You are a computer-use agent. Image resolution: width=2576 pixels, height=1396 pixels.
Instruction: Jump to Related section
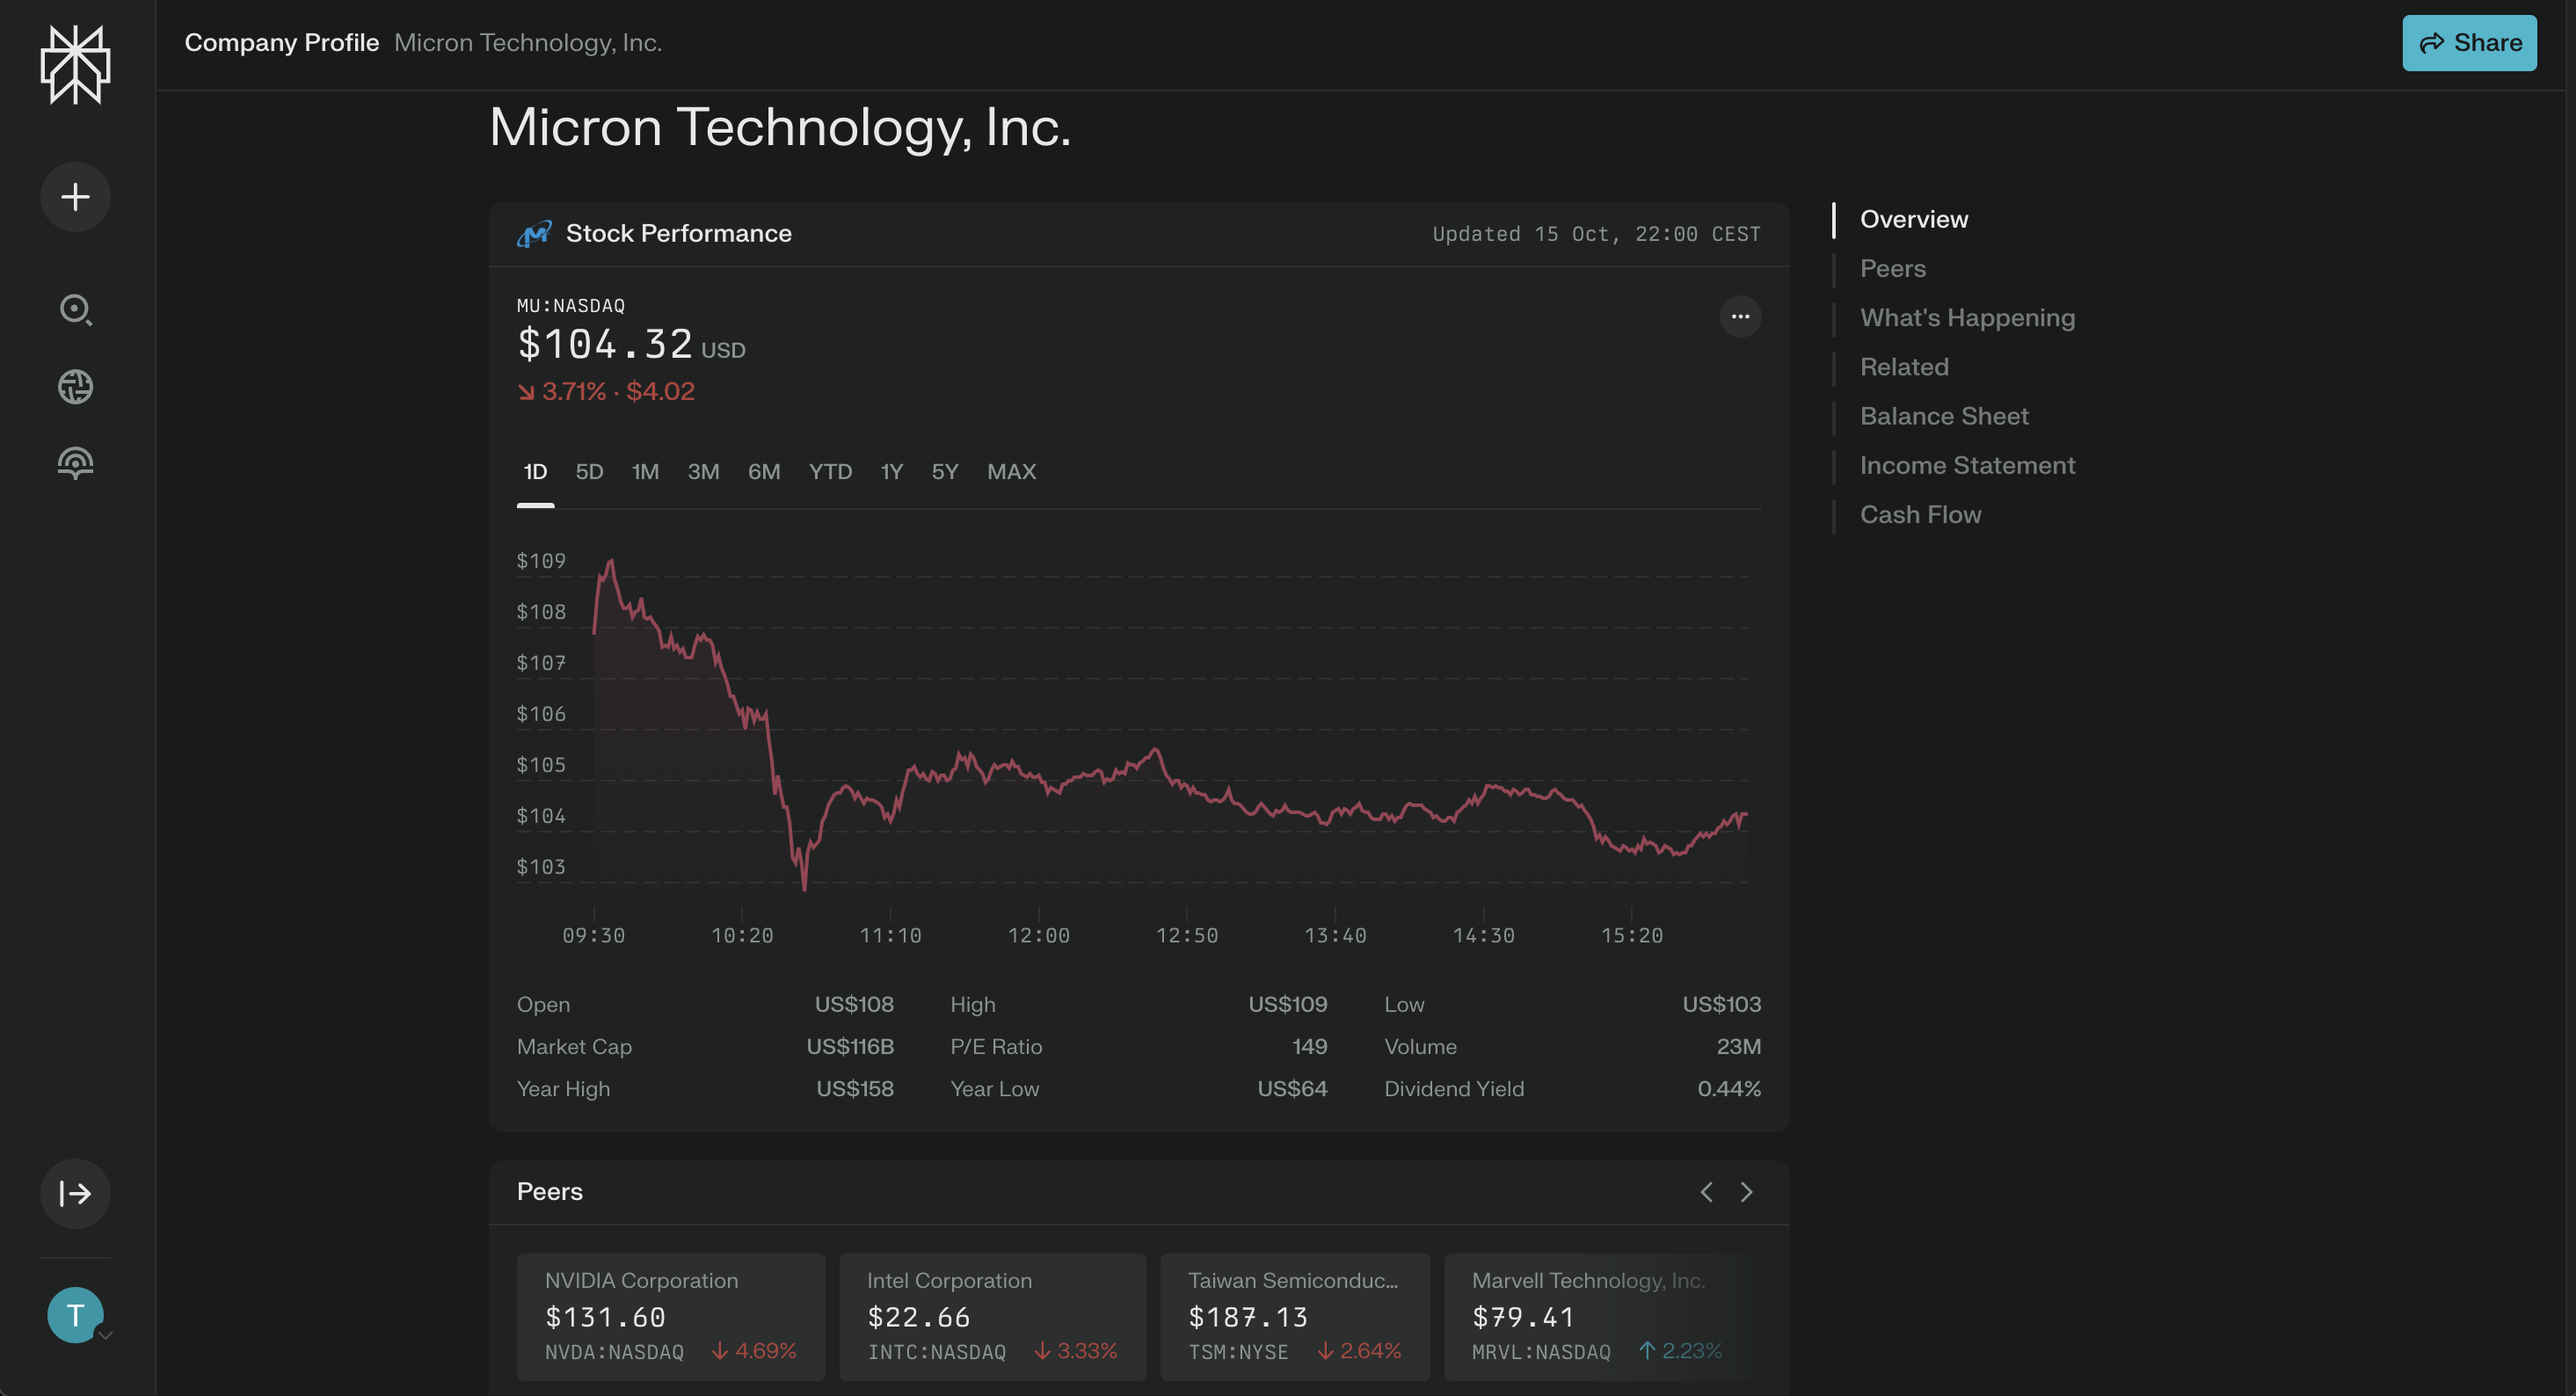(1903, 366)
